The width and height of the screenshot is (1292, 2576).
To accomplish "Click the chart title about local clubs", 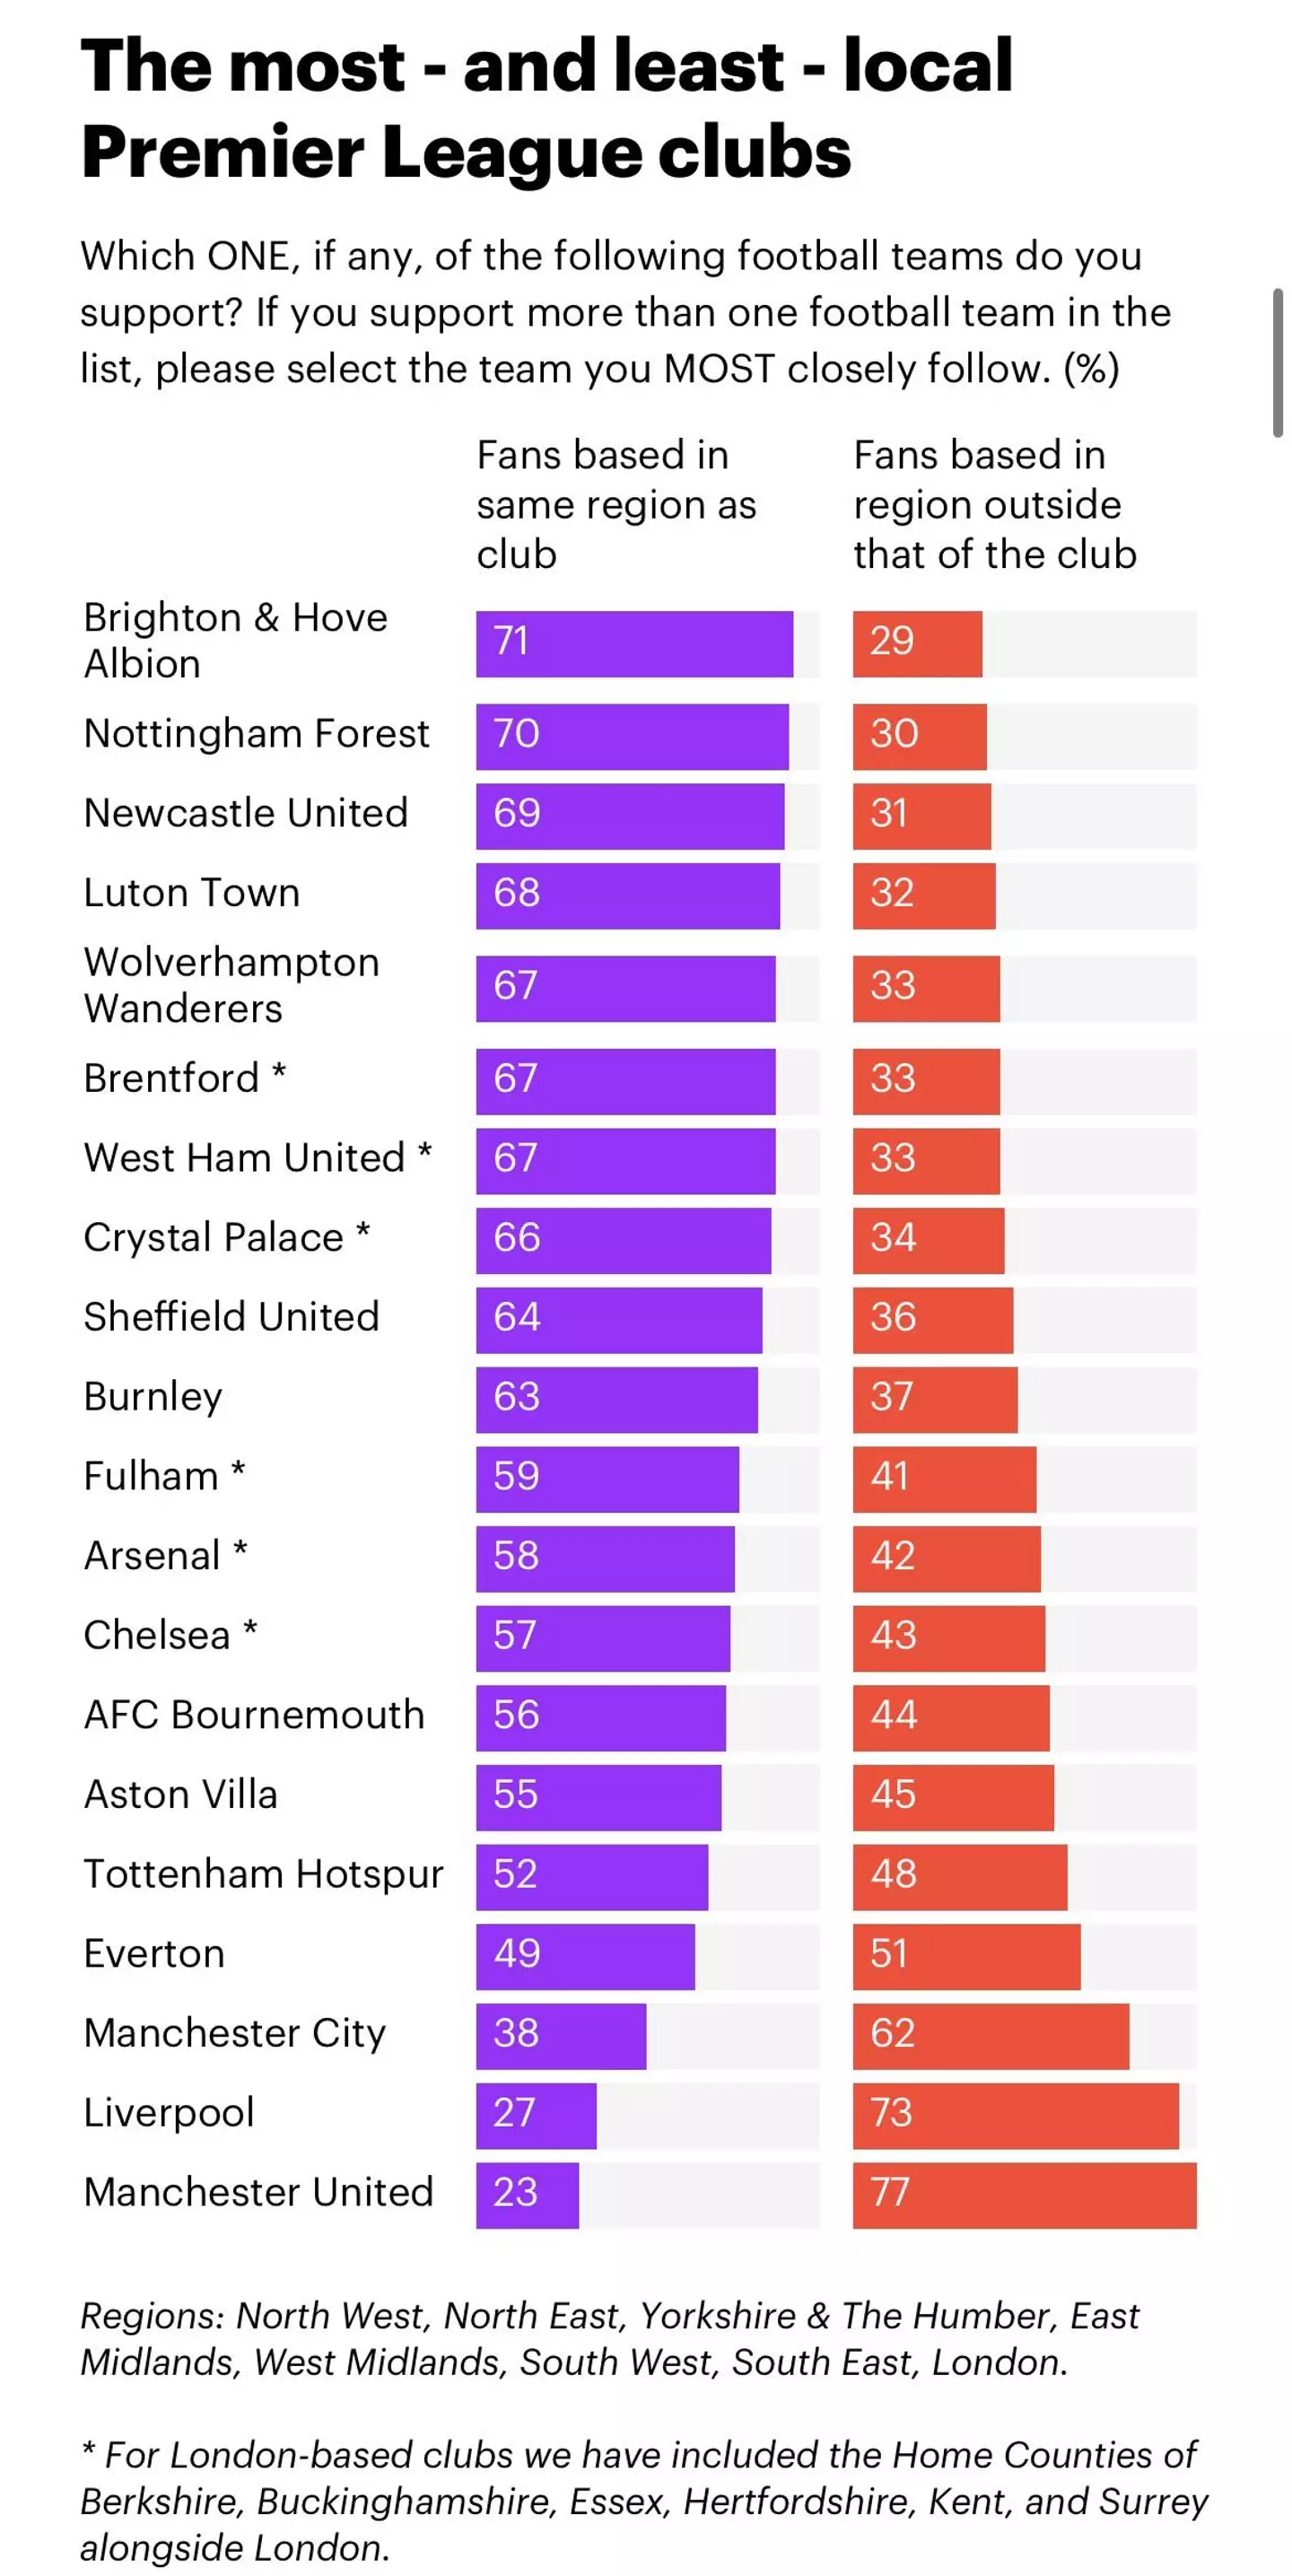I will 546,108.
